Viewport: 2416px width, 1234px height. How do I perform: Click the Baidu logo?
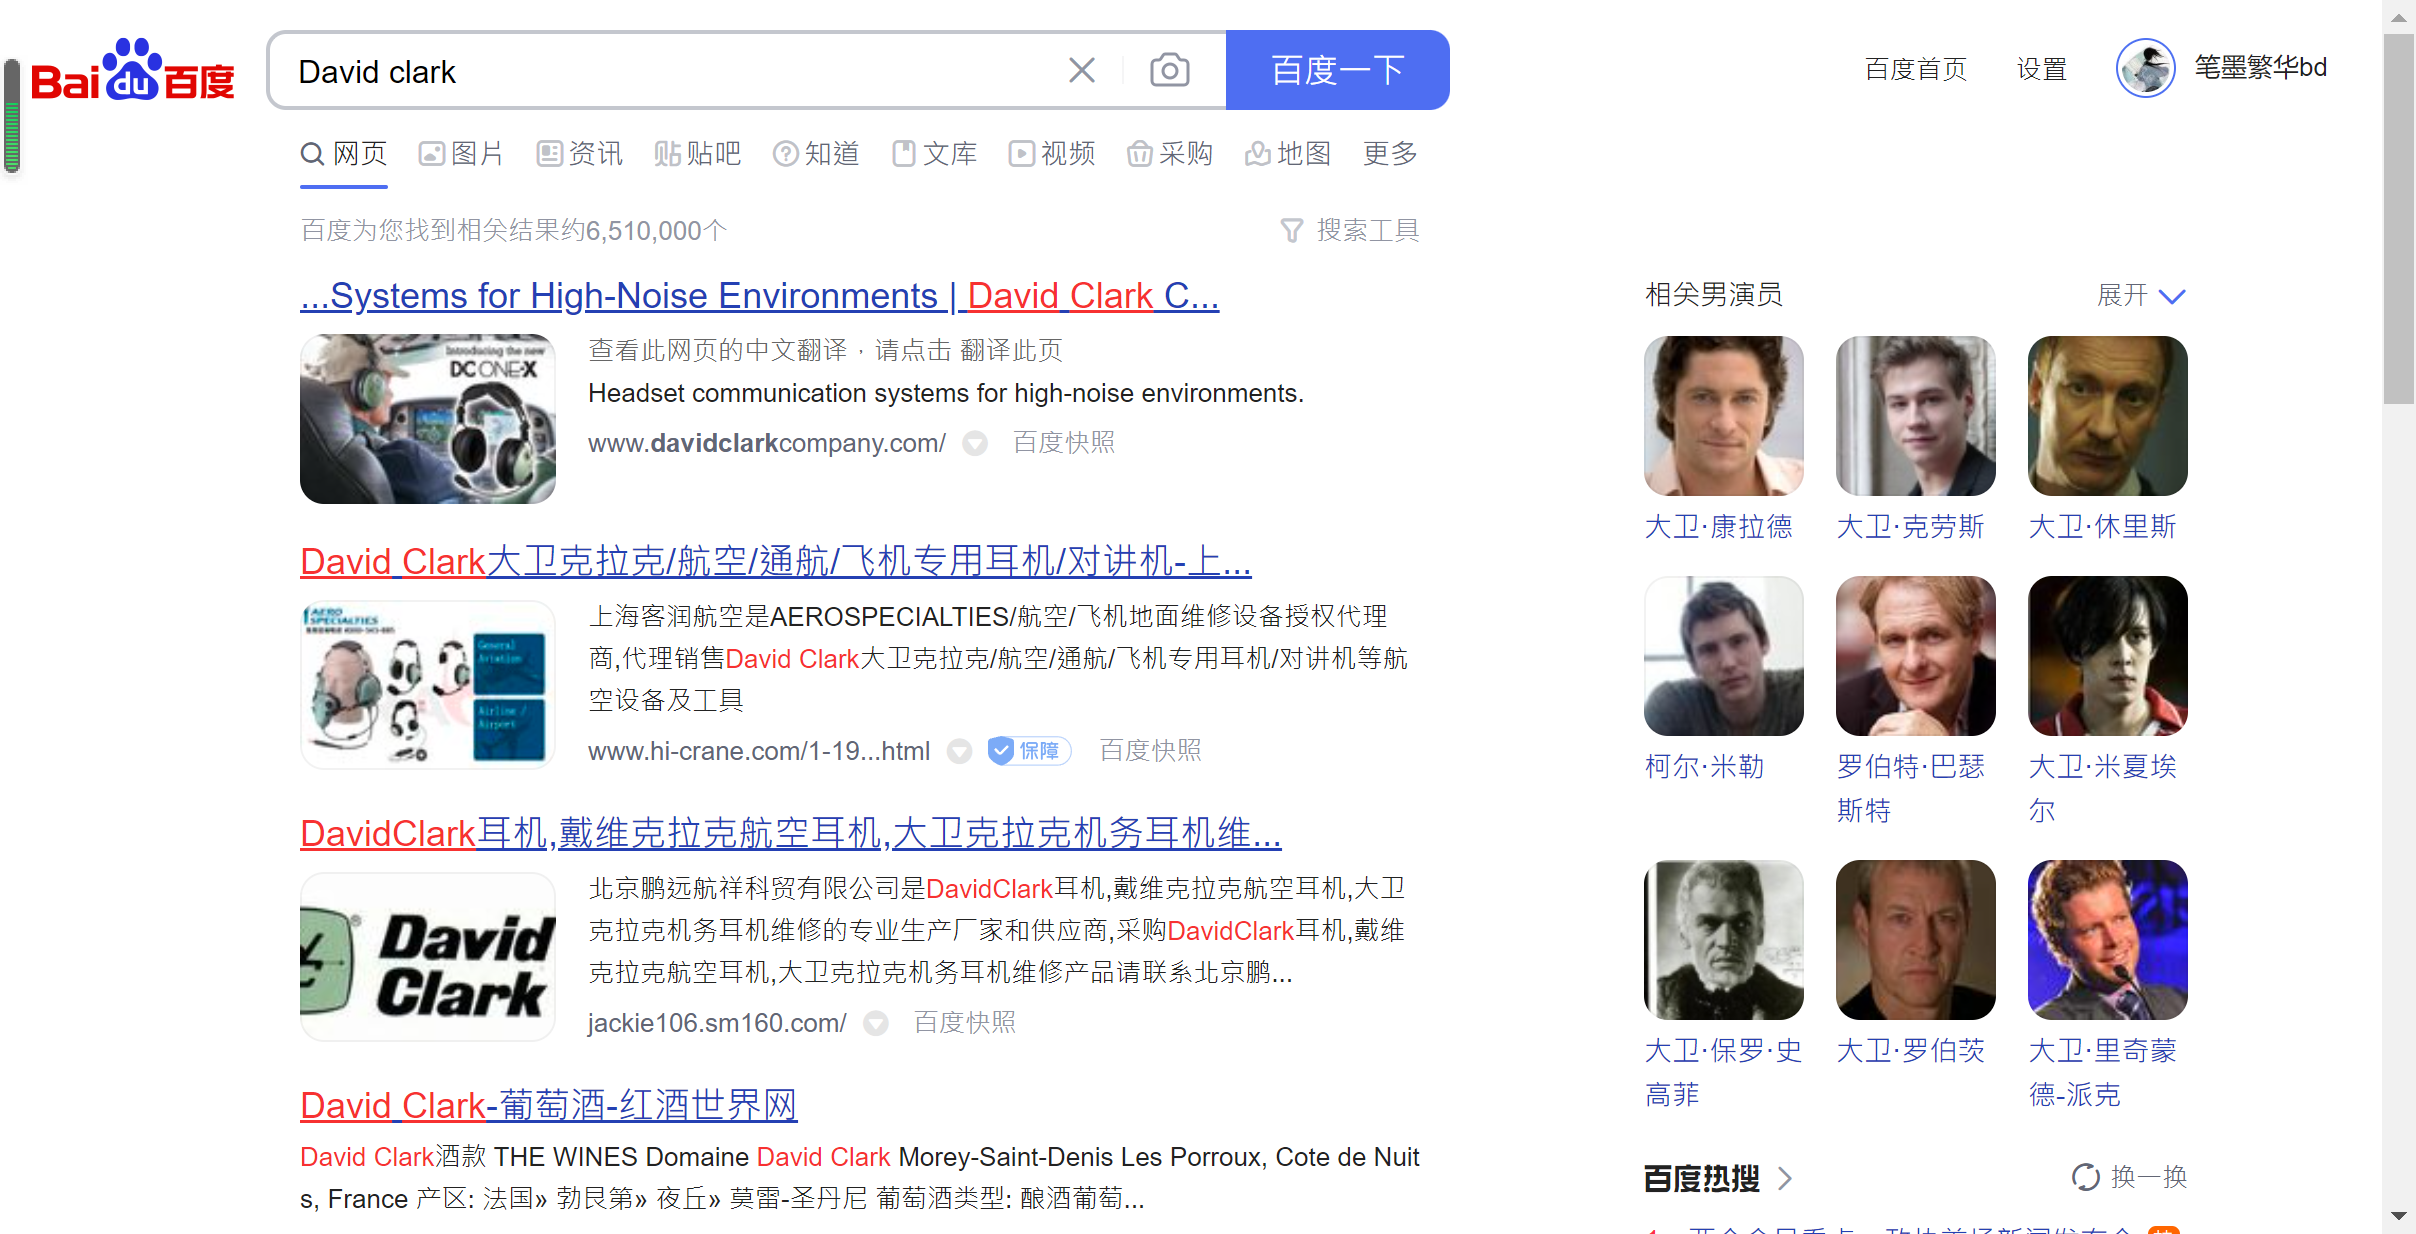(133, 71)
